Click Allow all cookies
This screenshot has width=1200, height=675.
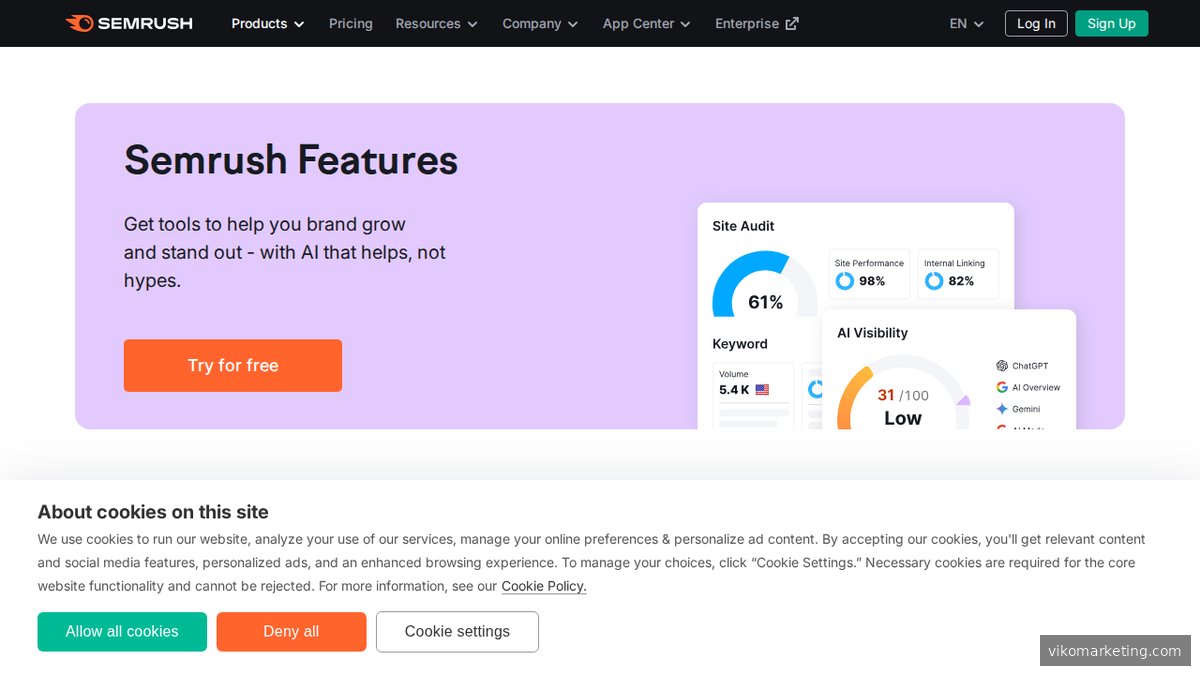point(121,631)
